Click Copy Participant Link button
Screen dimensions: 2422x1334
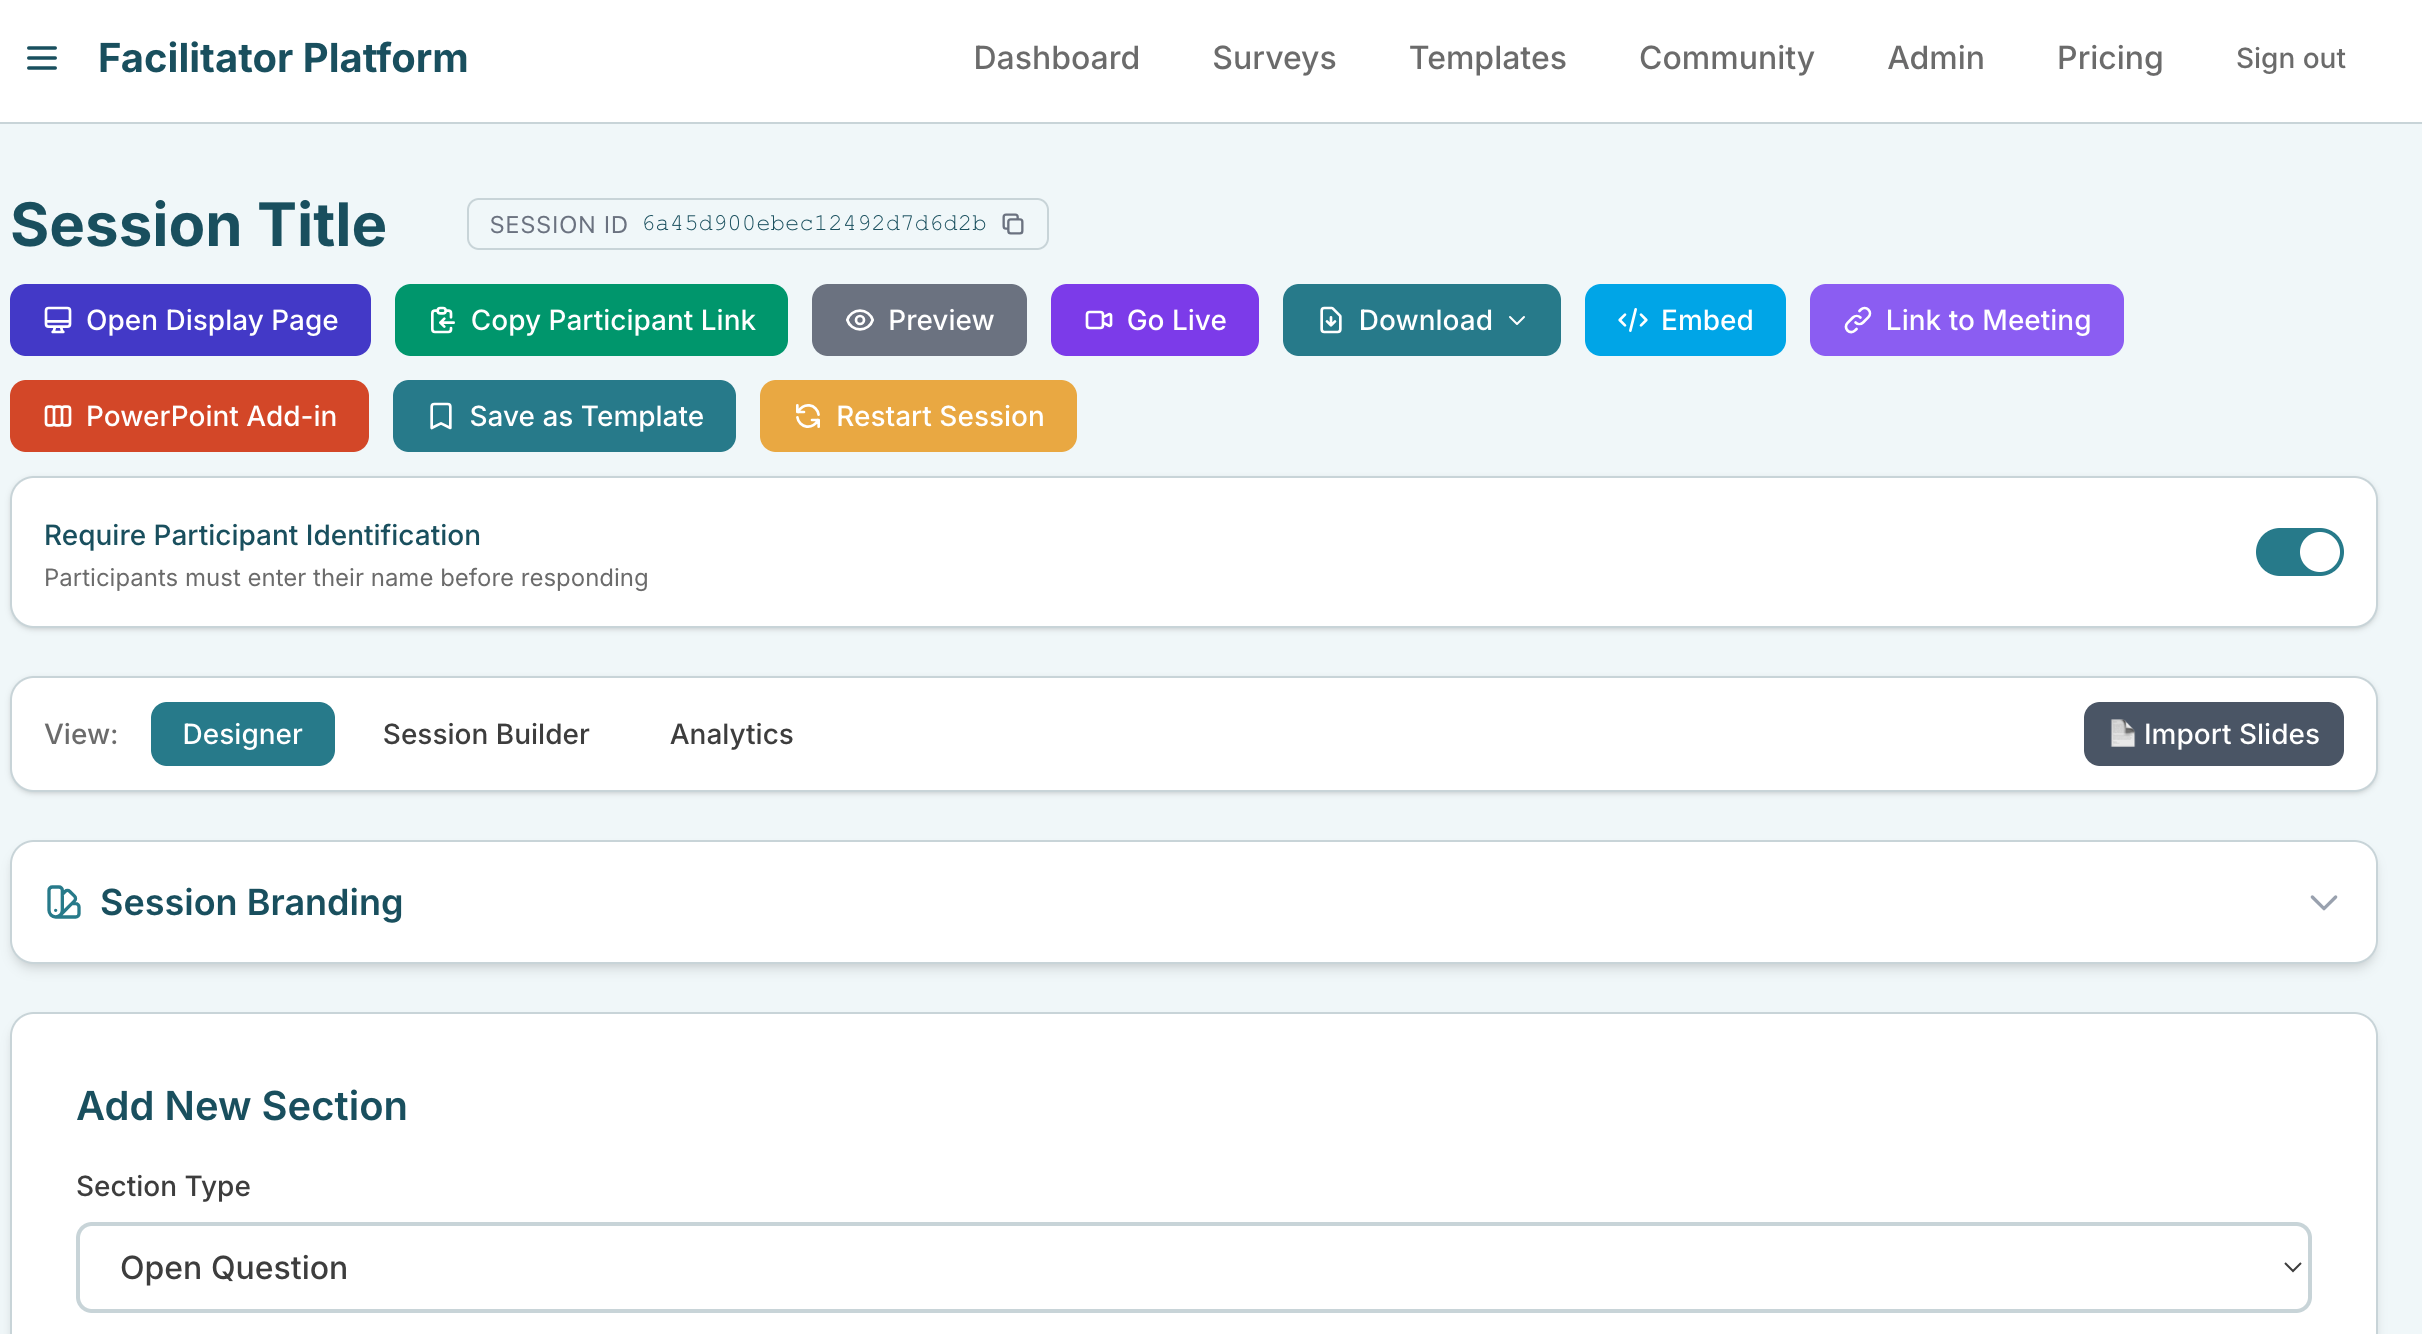pos(591,320)
